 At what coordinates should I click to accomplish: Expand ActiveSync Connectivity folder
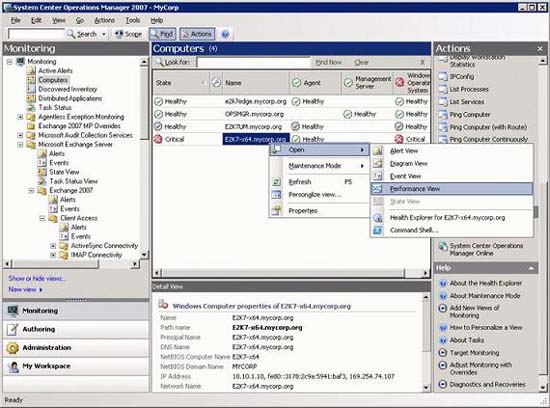[x=53, y=246]
